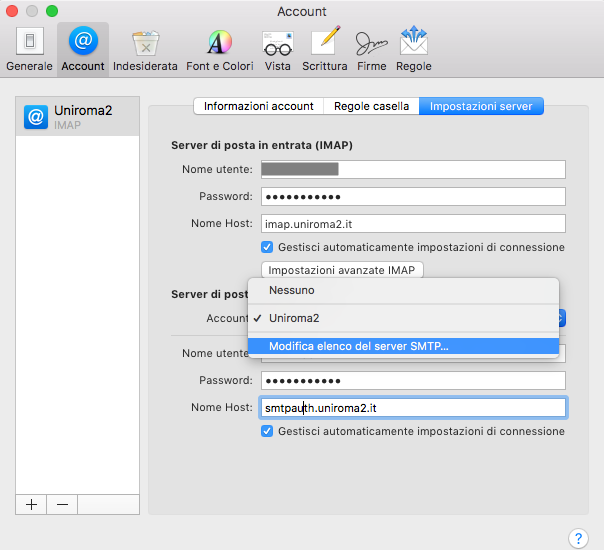Open Impostazioni avanzate IMAP
The height and width of the screenshot is (550, 604).
[342, 270]
